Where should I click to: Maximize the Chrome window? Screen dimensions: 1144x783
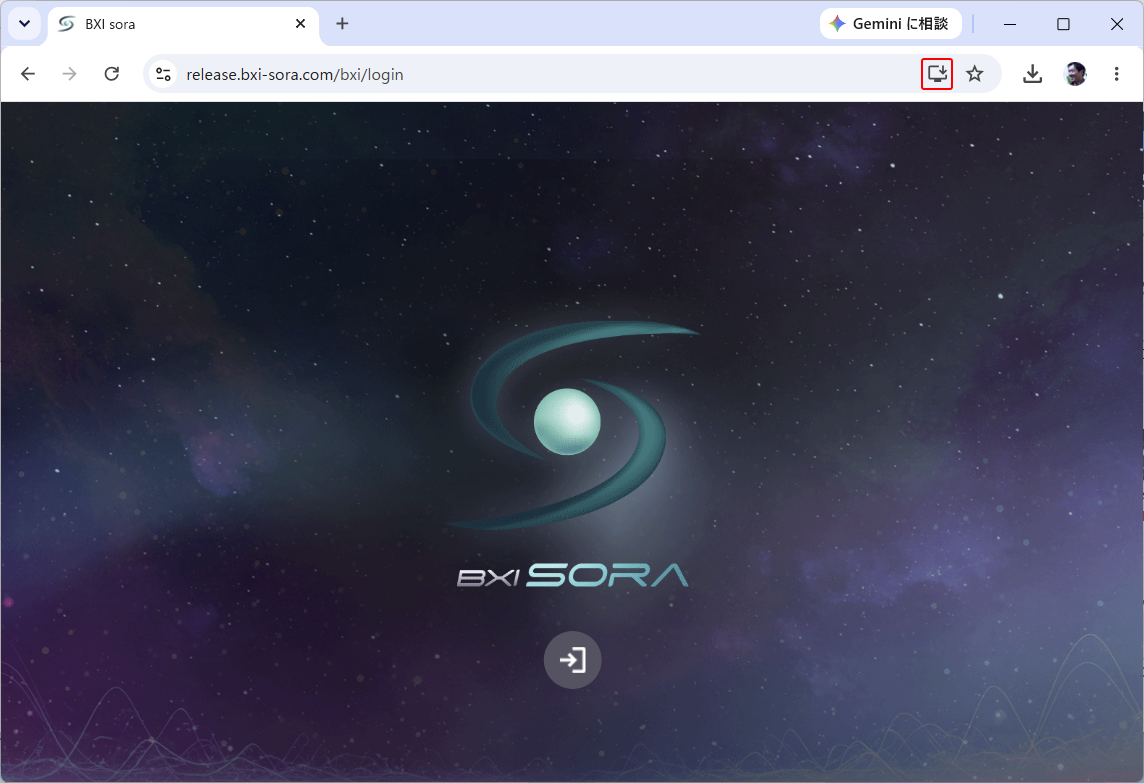coord(1063,24)
